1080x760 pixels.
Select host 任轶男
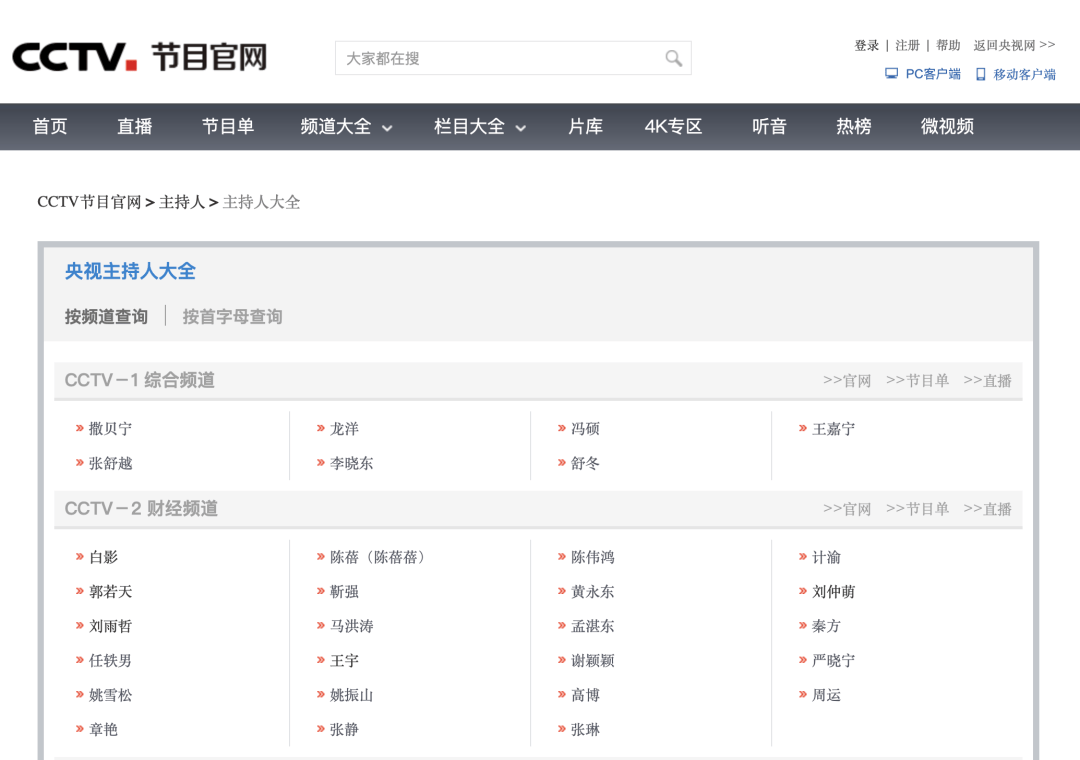(x=110, y=660)
